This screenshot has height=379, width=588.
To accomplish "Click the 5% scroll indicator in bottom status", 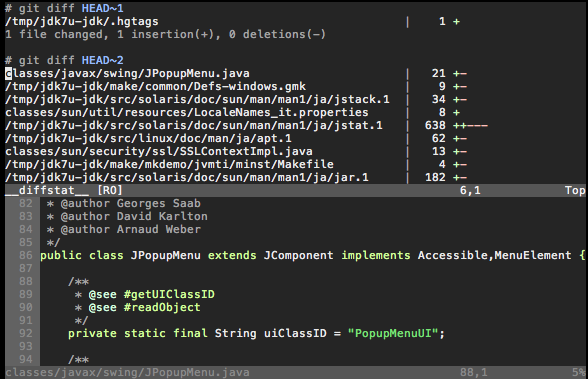I will [x=579, y=373].
